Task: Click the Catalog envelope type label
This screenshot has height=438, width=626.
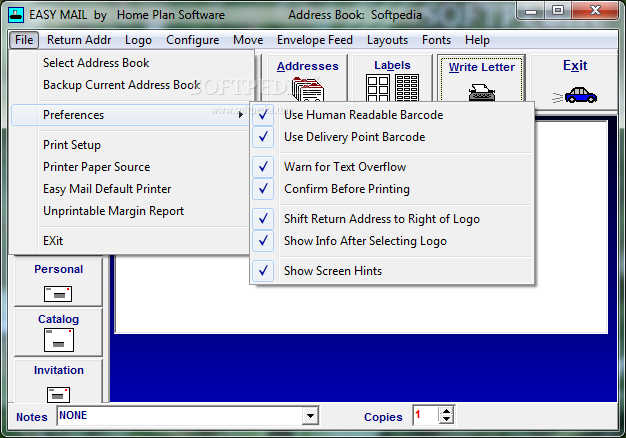Action: click(59, 319)
